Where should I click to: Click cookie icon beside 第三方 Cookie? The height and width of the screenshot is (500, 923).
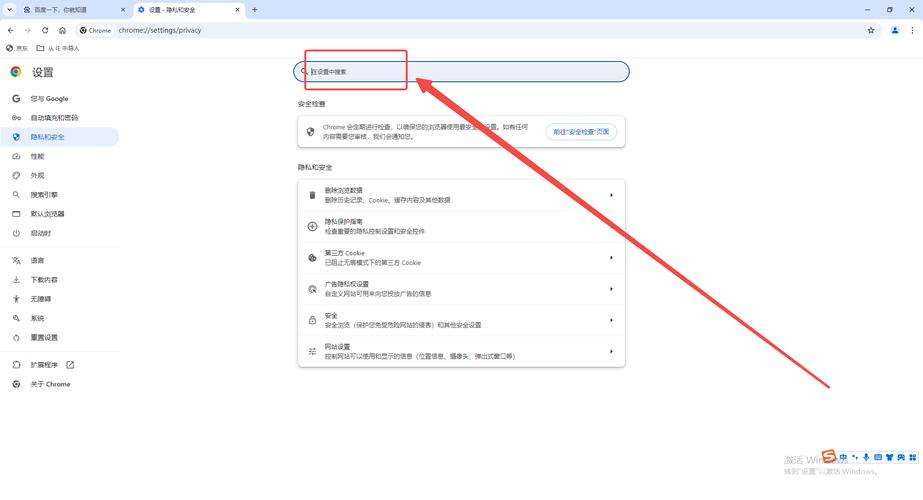coord(313,258)
